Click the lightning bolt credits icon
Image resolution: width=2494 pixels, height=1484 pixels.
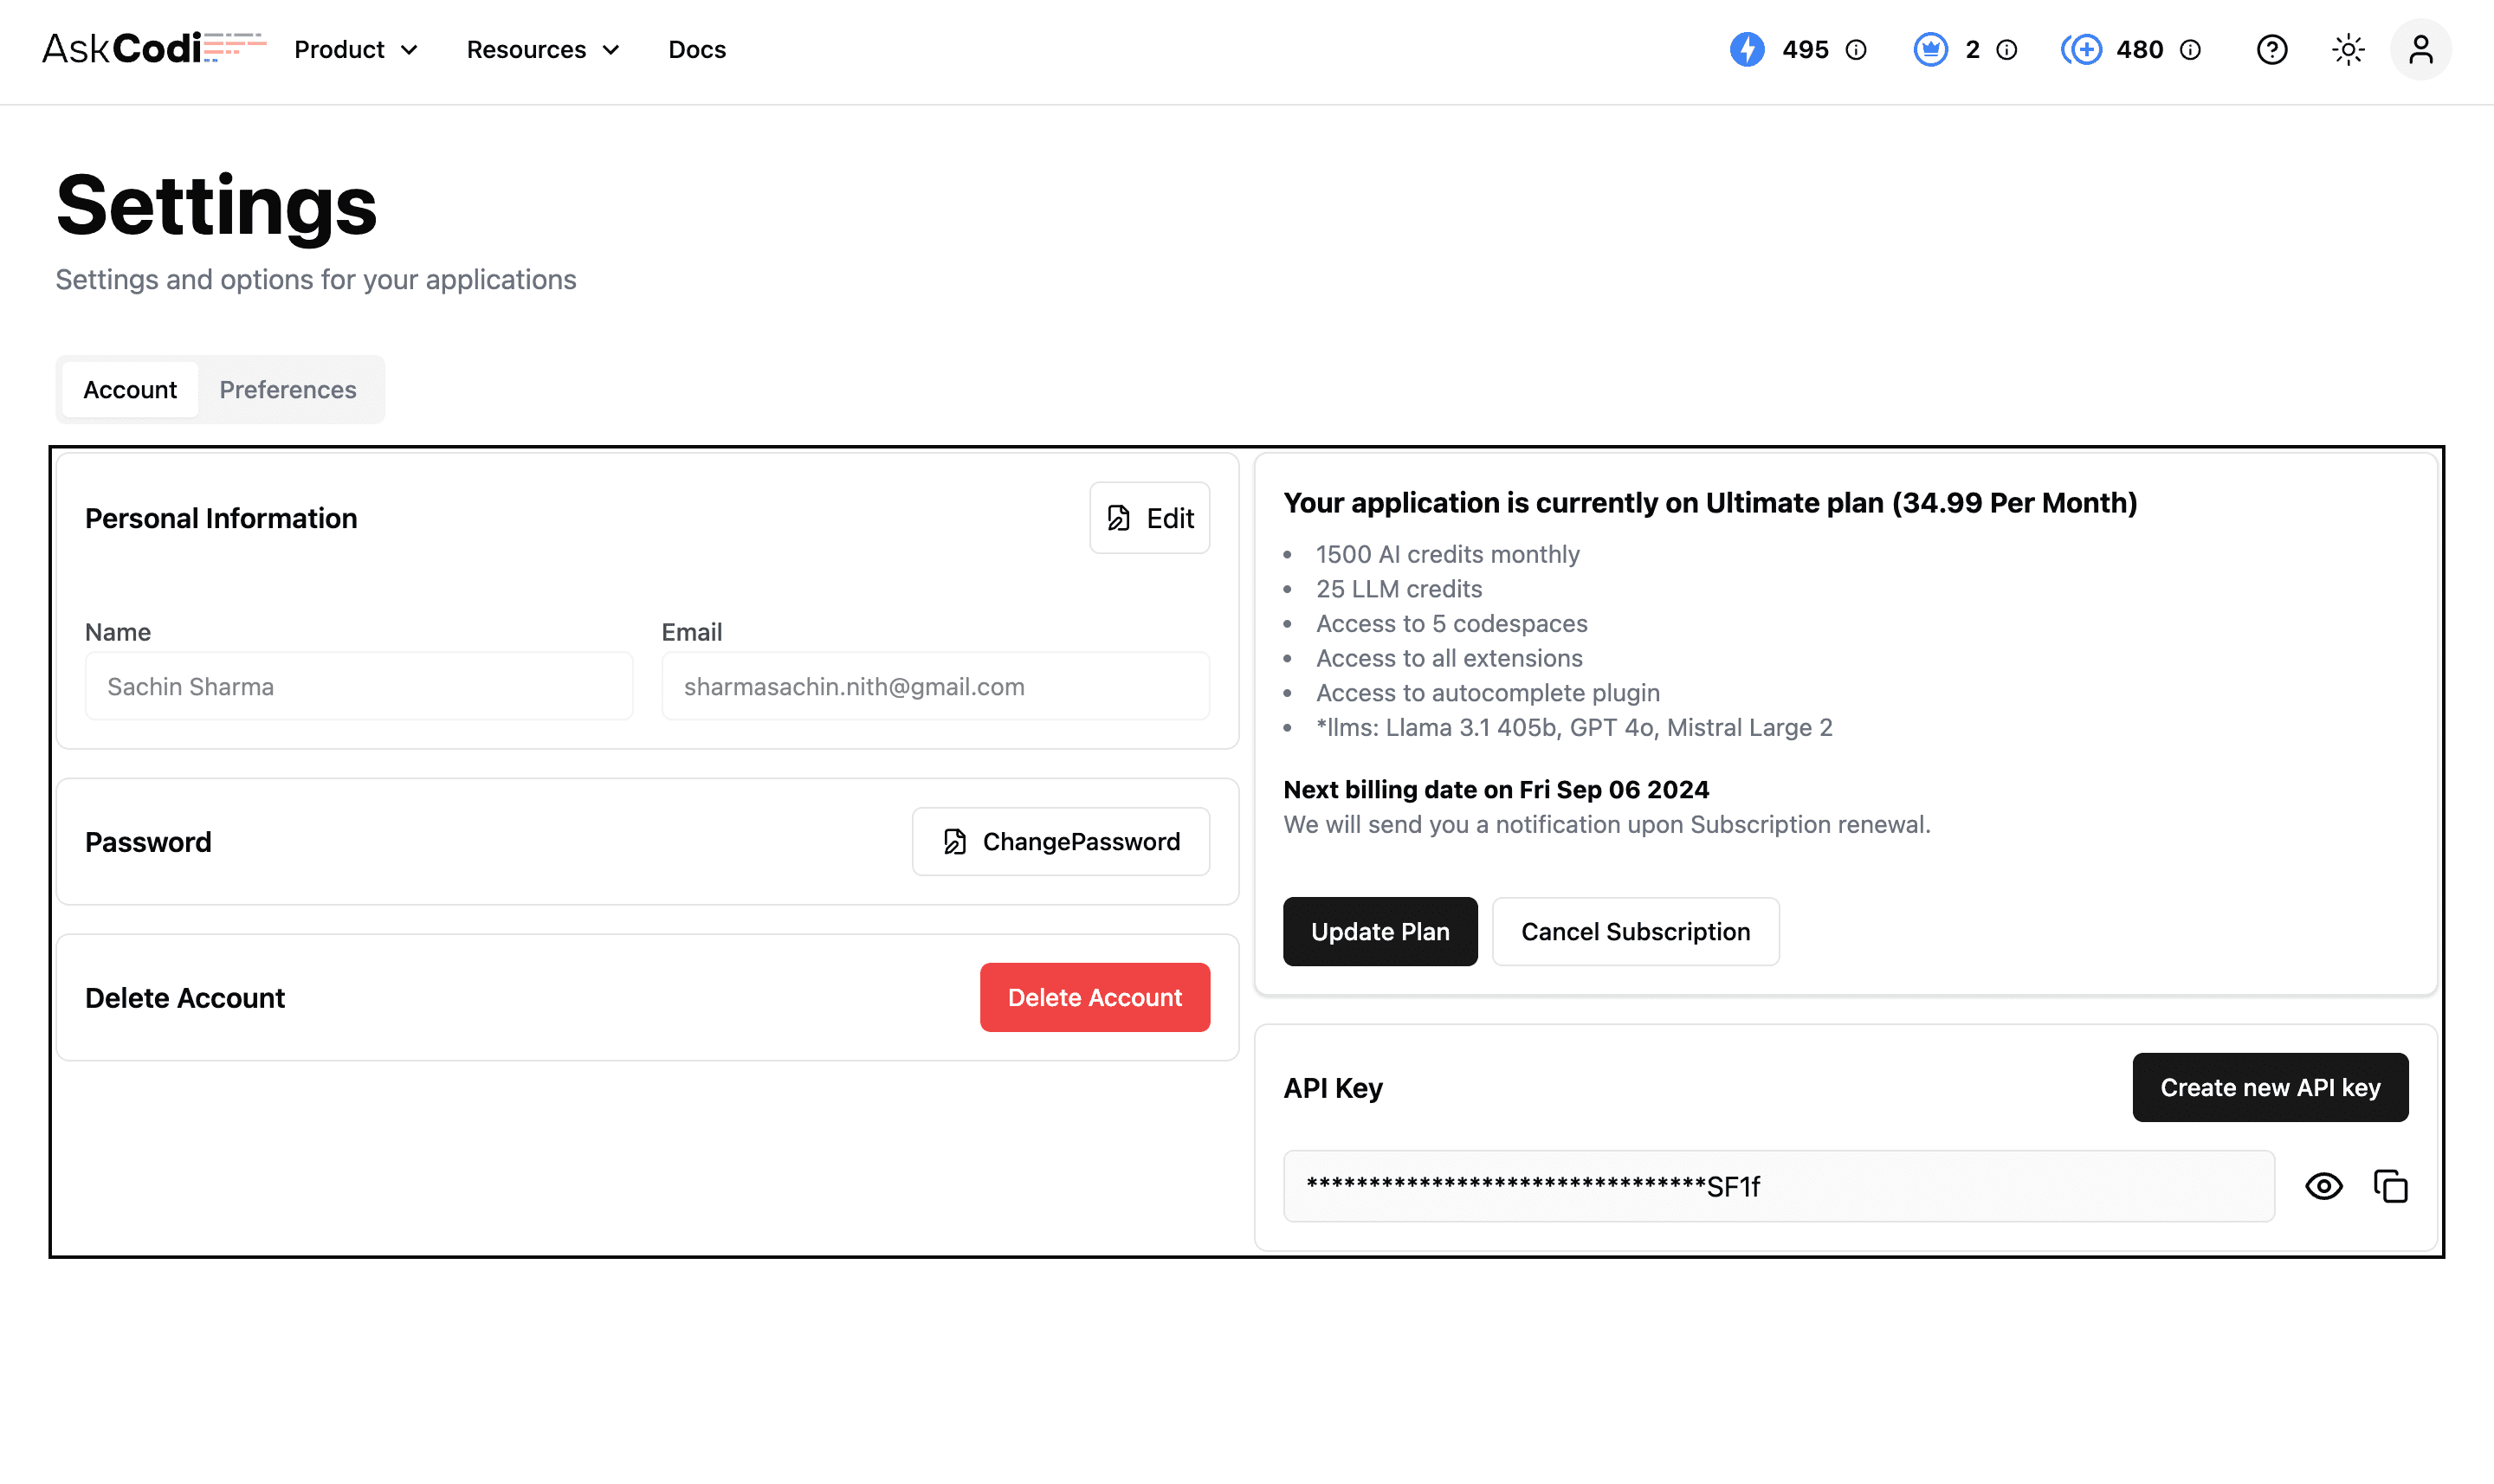(x=1747, y=49)
